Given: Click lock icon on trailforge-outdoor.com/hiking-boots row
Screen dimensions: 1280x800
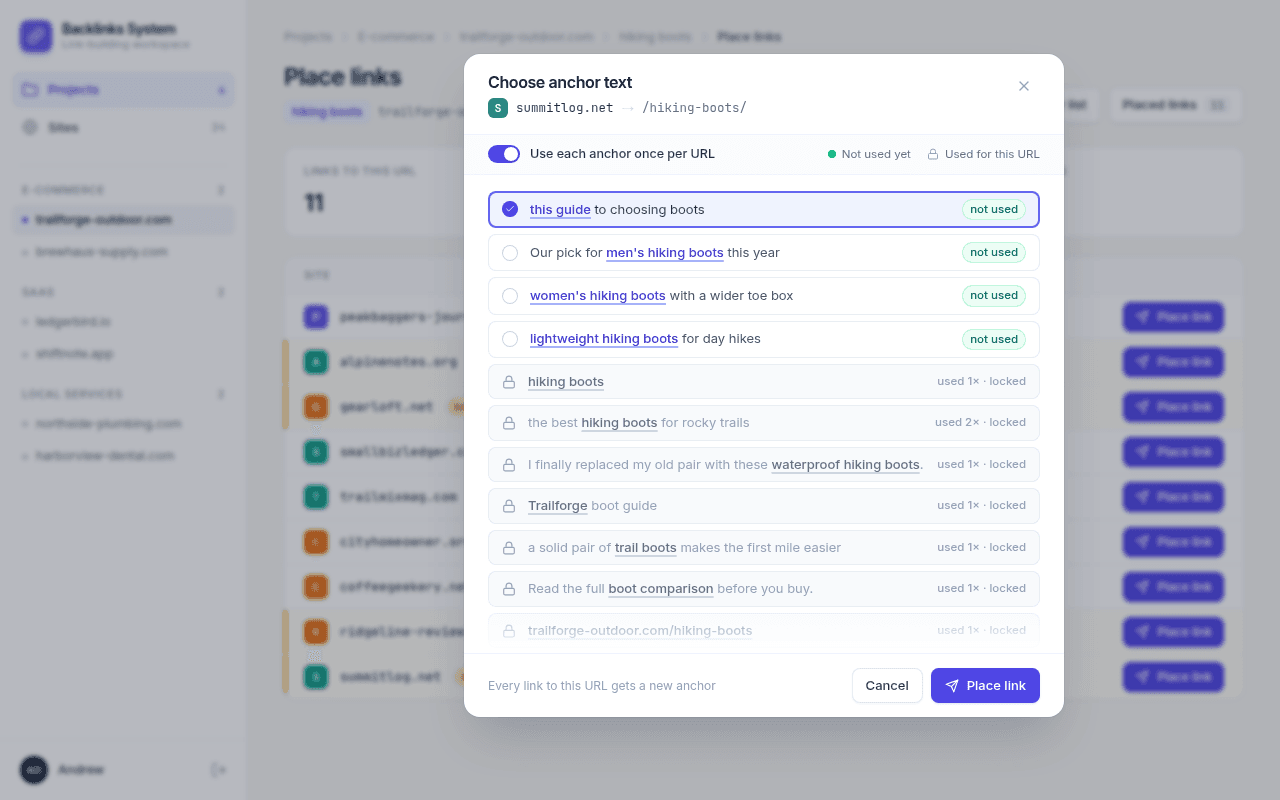Looking at the screenshot, I should 509,631.
